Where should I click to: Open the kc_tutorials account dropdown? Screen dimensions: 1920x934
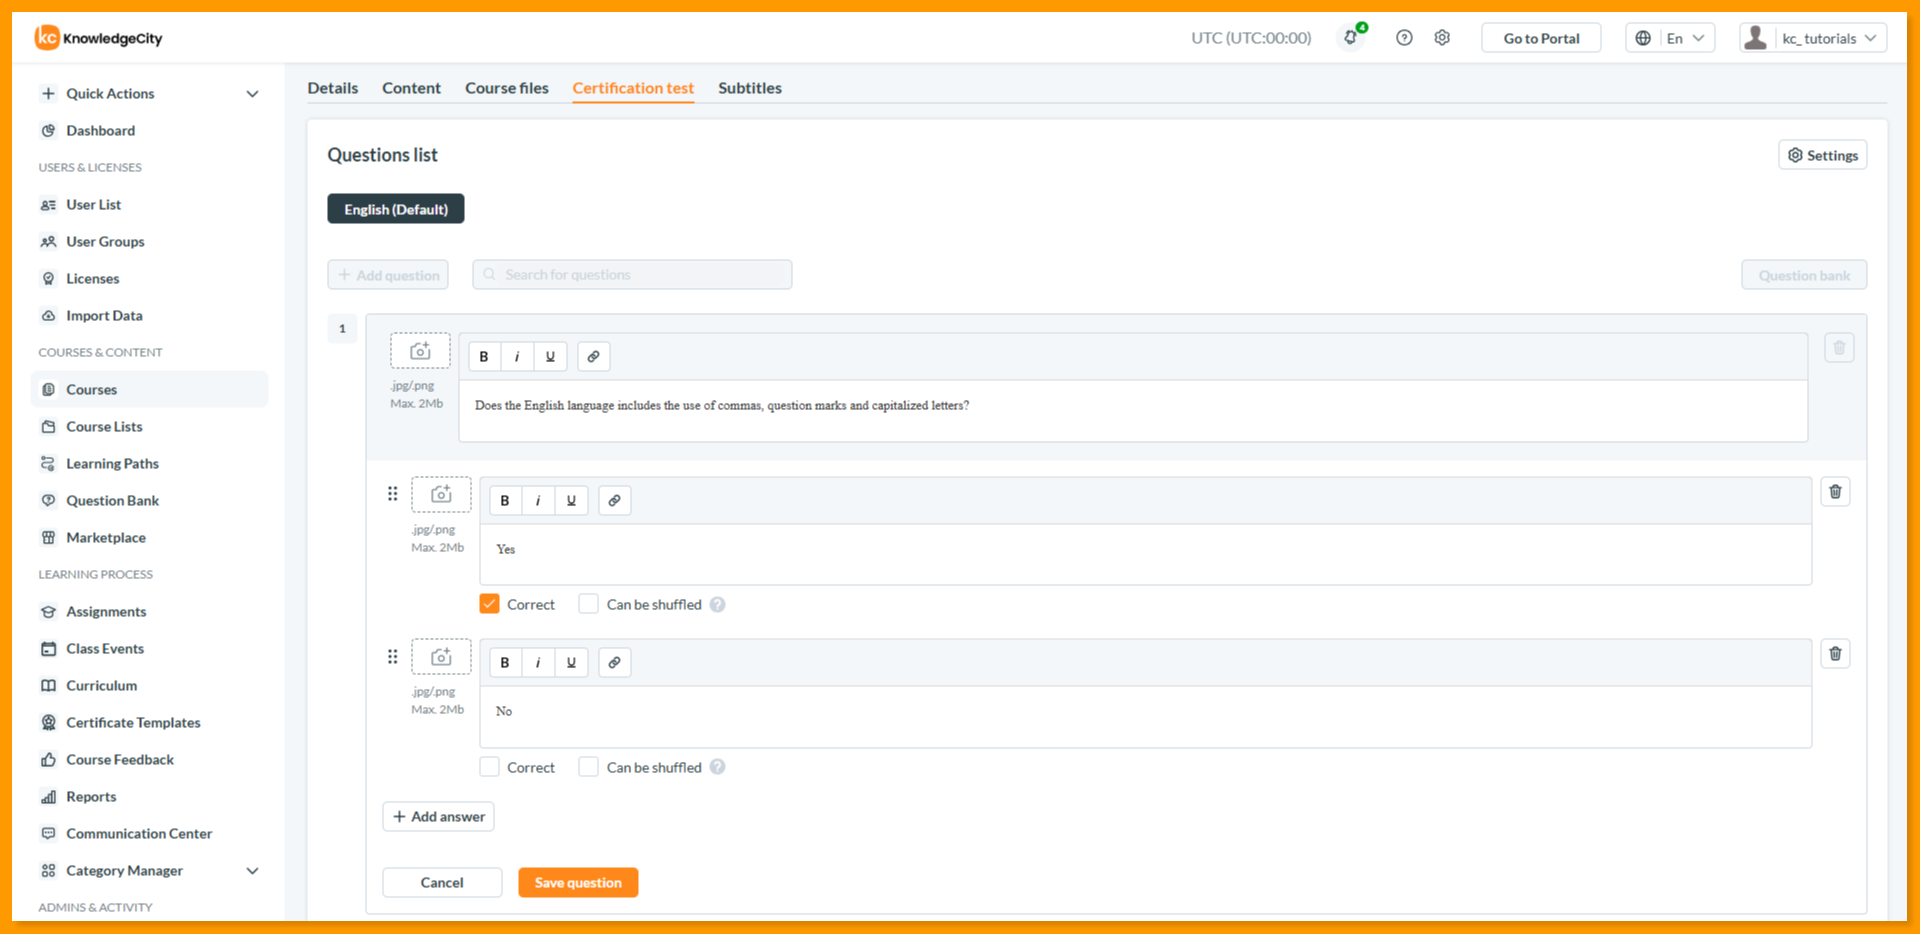tap(1813, 38)
